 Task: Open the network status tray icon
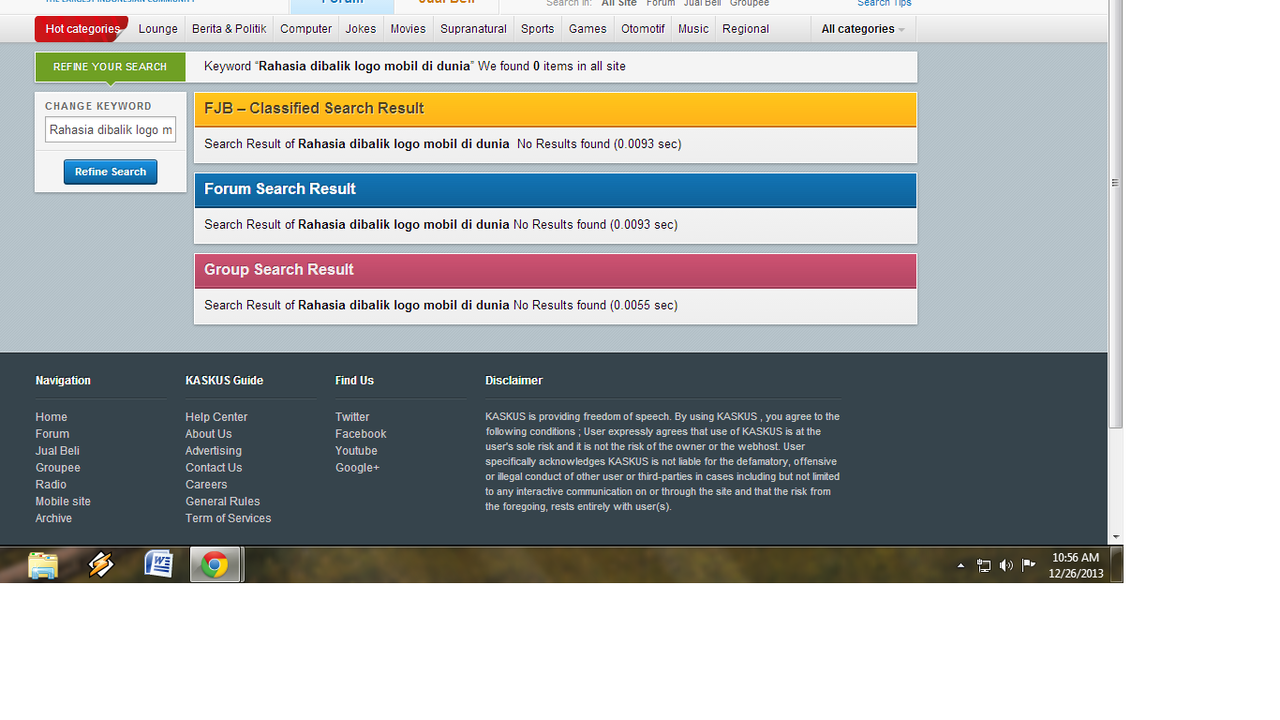[x=984, y=566]
